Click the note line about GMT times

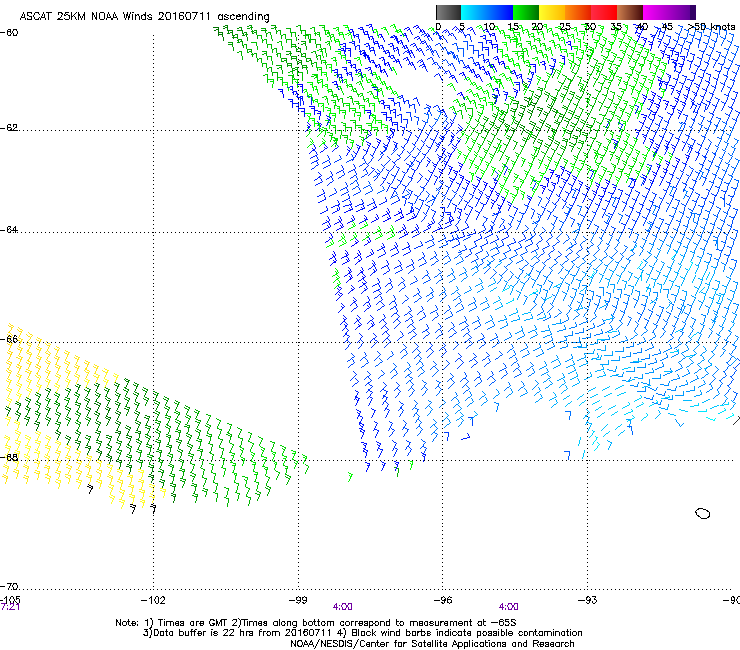[316, 623]
